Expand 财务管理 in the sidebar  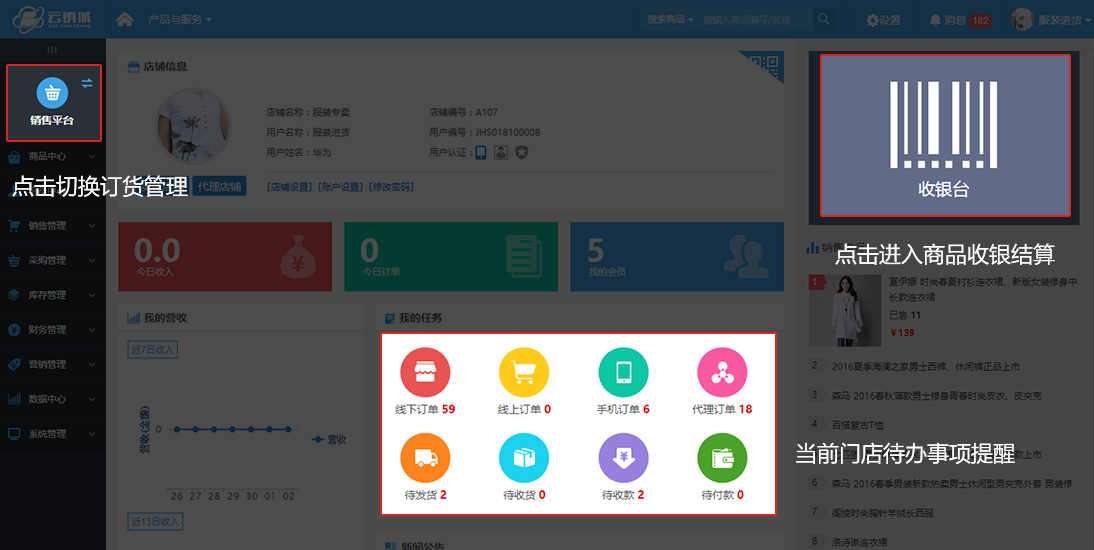coord(52,329)
